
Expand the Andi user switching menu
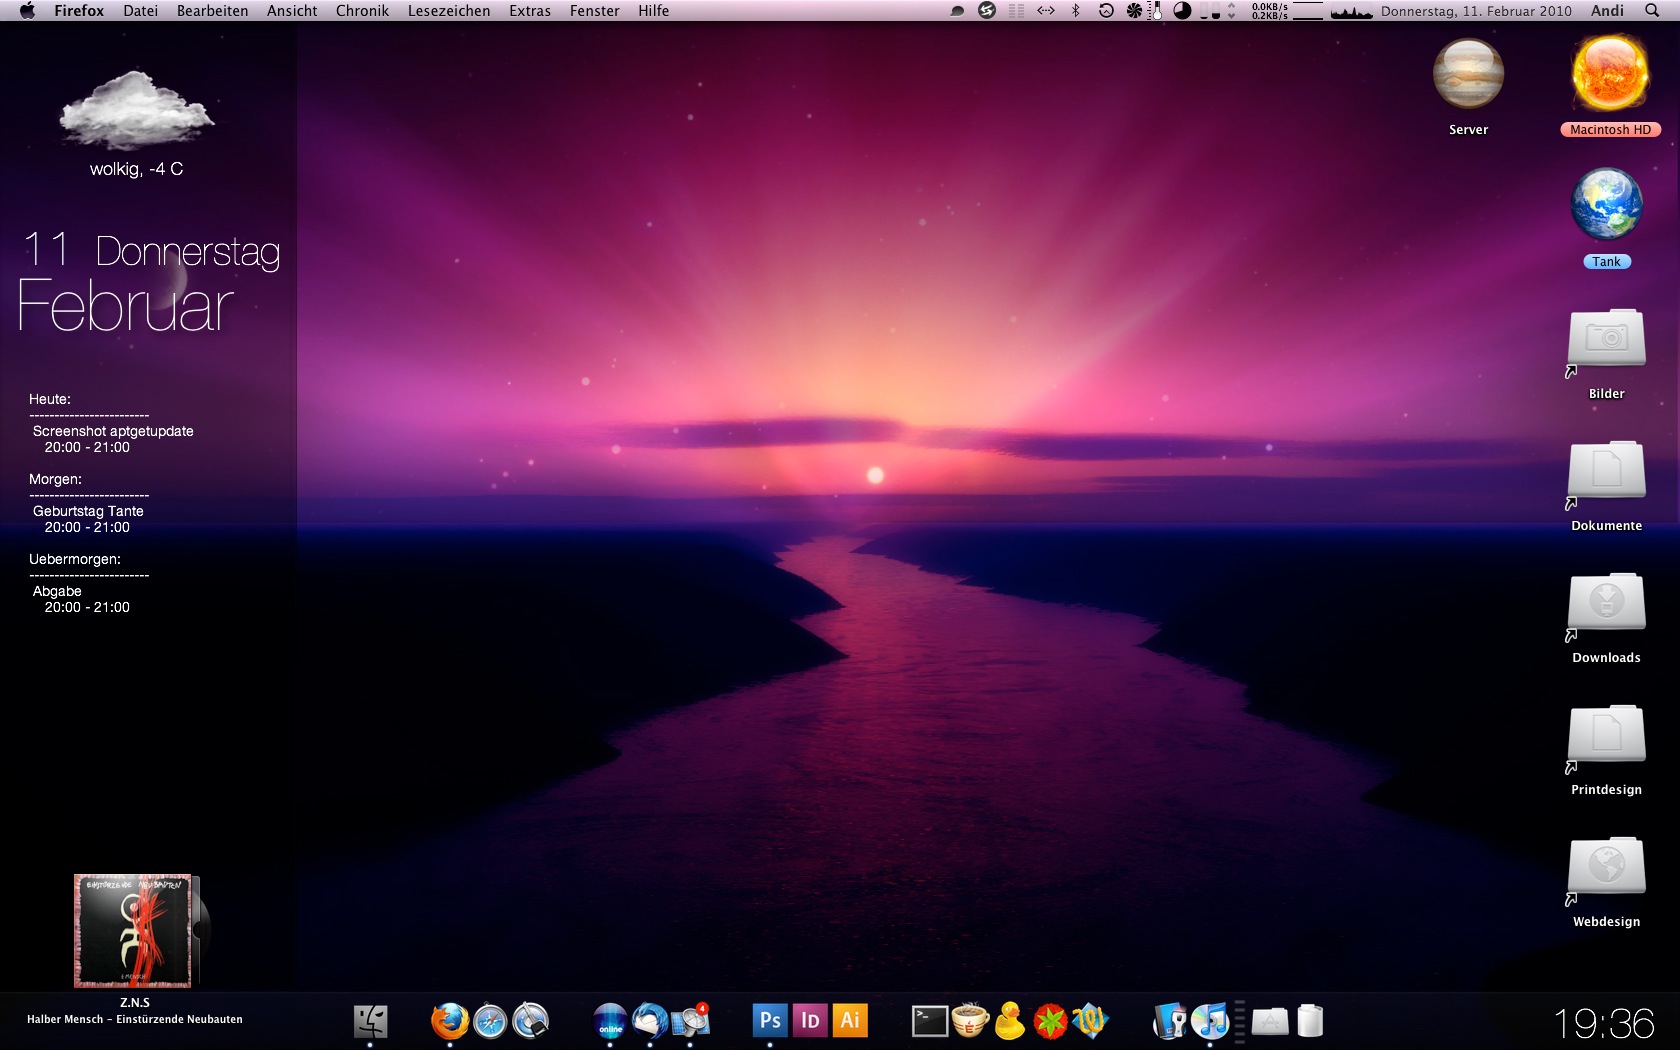pos(1607,11)
